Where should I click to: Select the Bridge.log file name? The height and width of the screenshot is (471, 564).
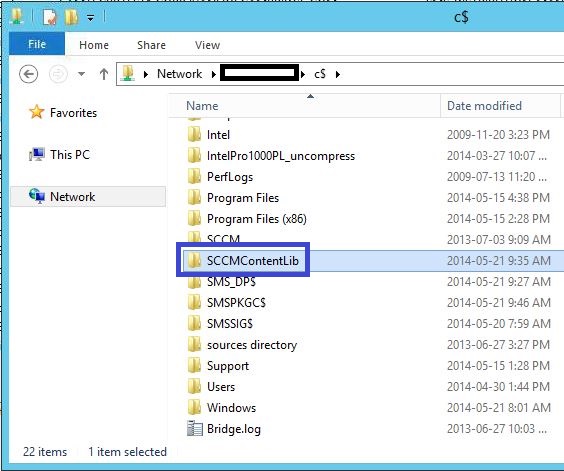coord(234,429)
